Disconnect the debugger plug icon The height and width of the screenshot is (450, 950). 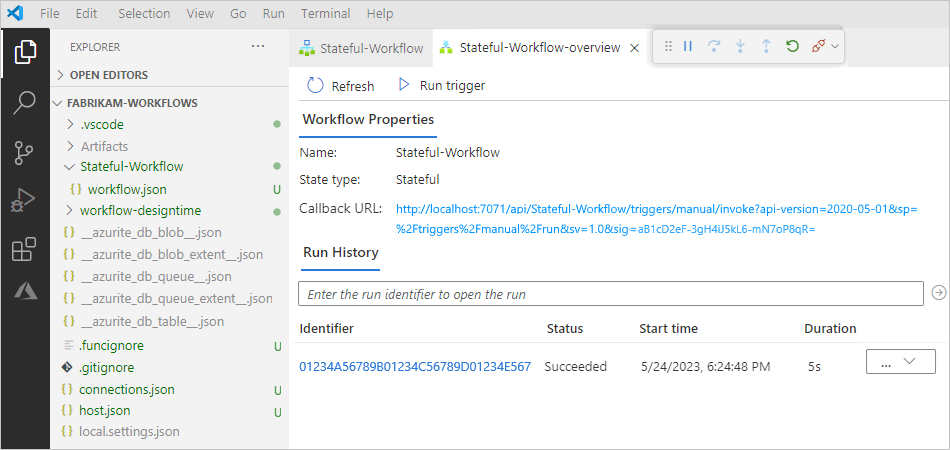coord(818,46)
